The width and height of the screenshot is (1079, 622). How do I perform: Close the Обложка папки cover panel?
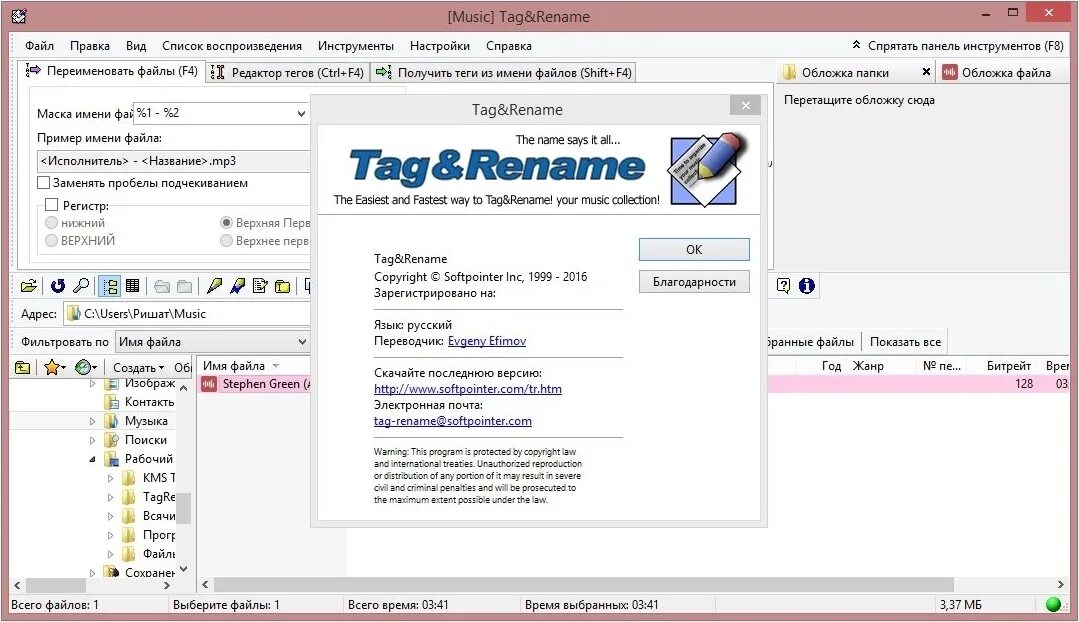pos(926,72)
